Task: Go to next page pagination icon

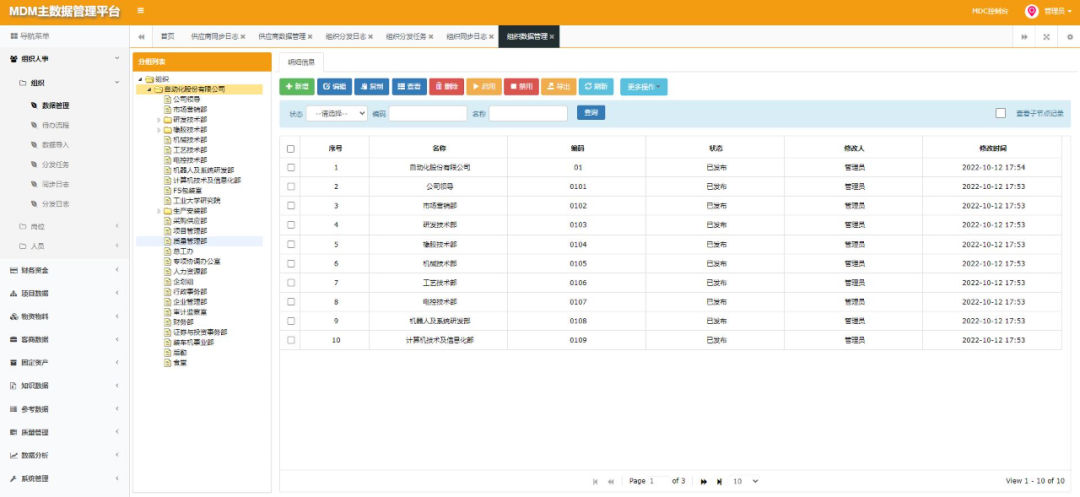Action: point(705,482)
